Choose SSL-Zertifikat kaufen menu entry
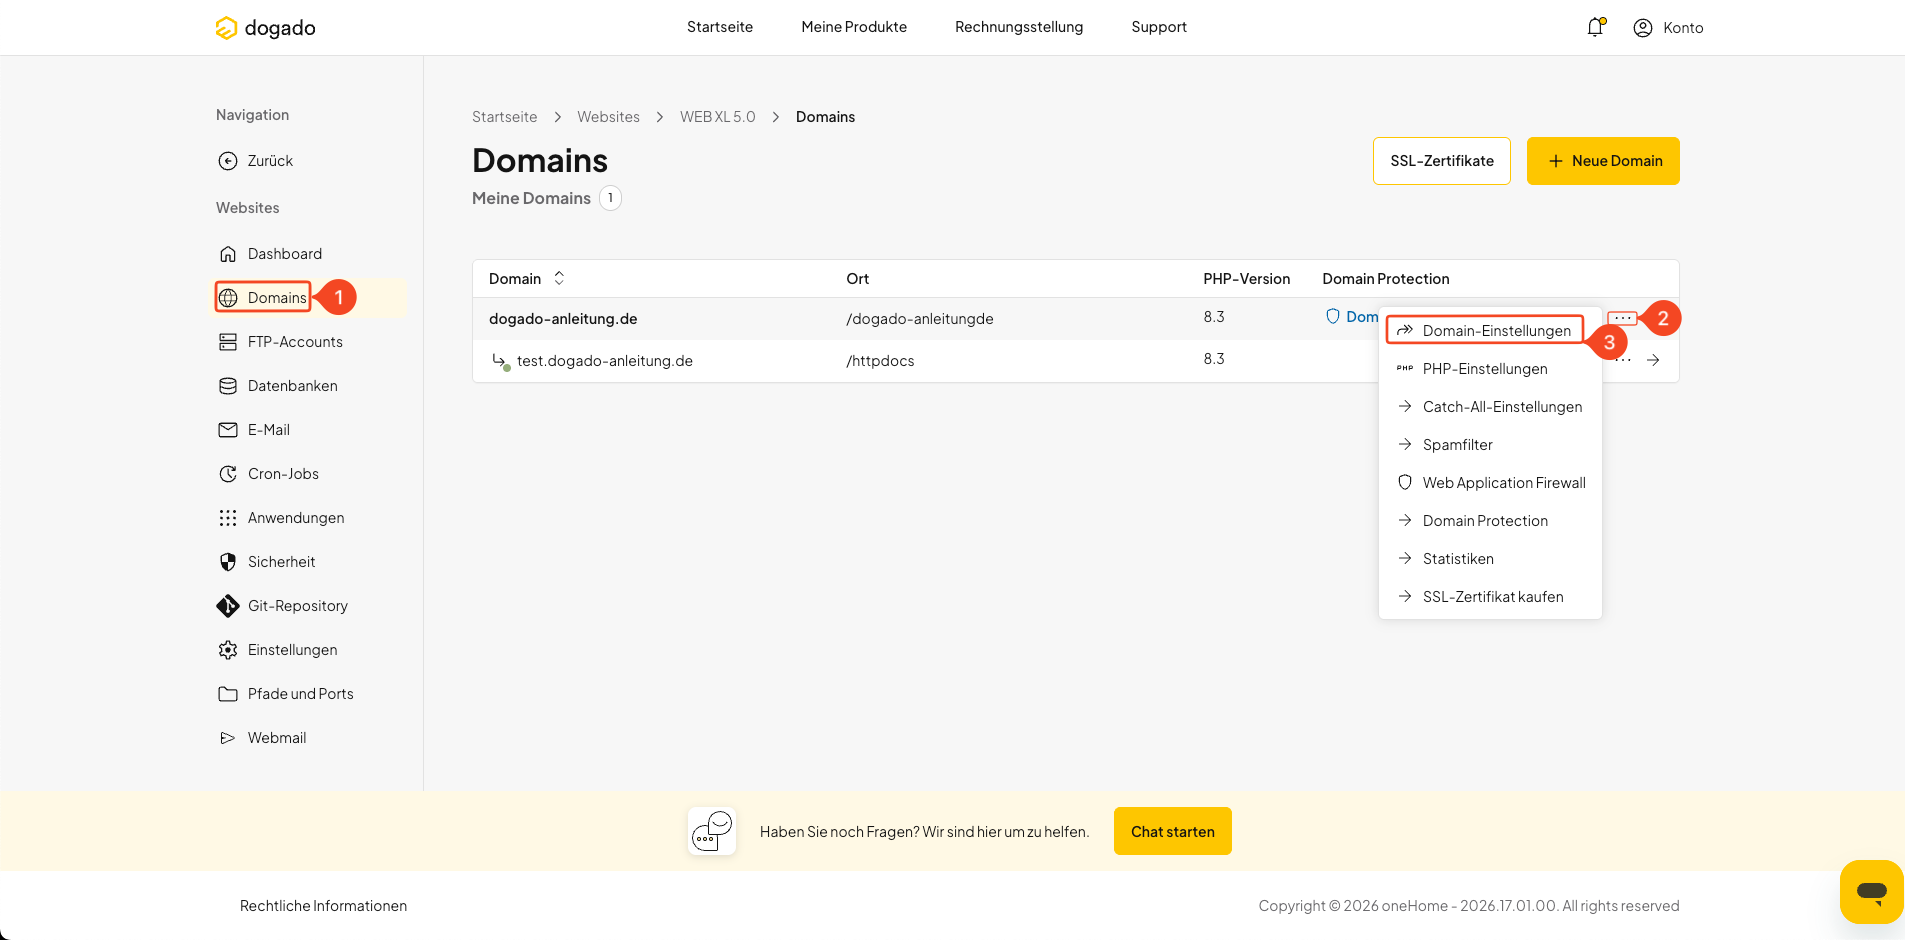The image size is (1905, 940). click(x=1490, y=597)
